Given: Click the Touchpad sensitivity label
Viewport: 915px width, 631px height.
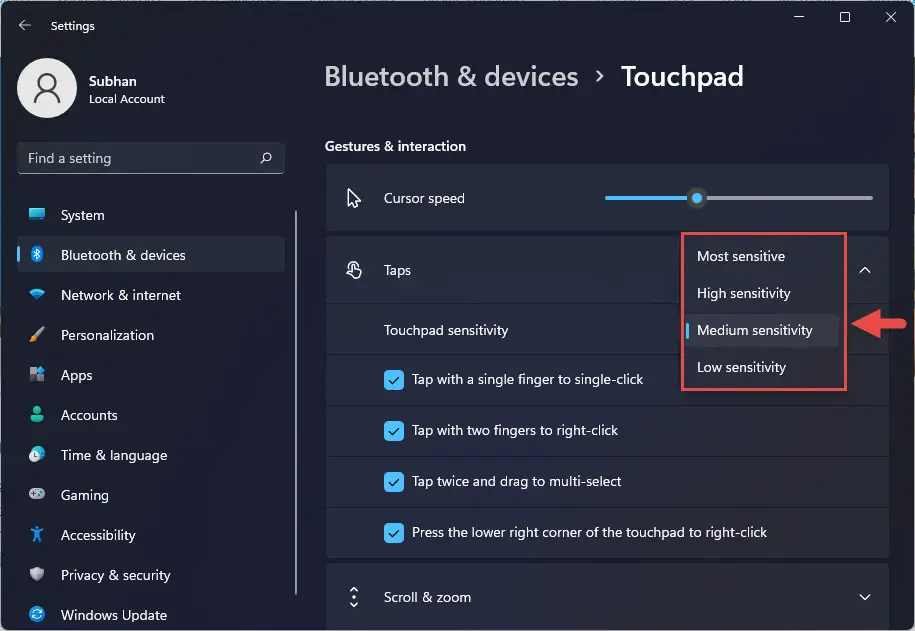Looking at the screenshot, I should (x=446, y=330).
